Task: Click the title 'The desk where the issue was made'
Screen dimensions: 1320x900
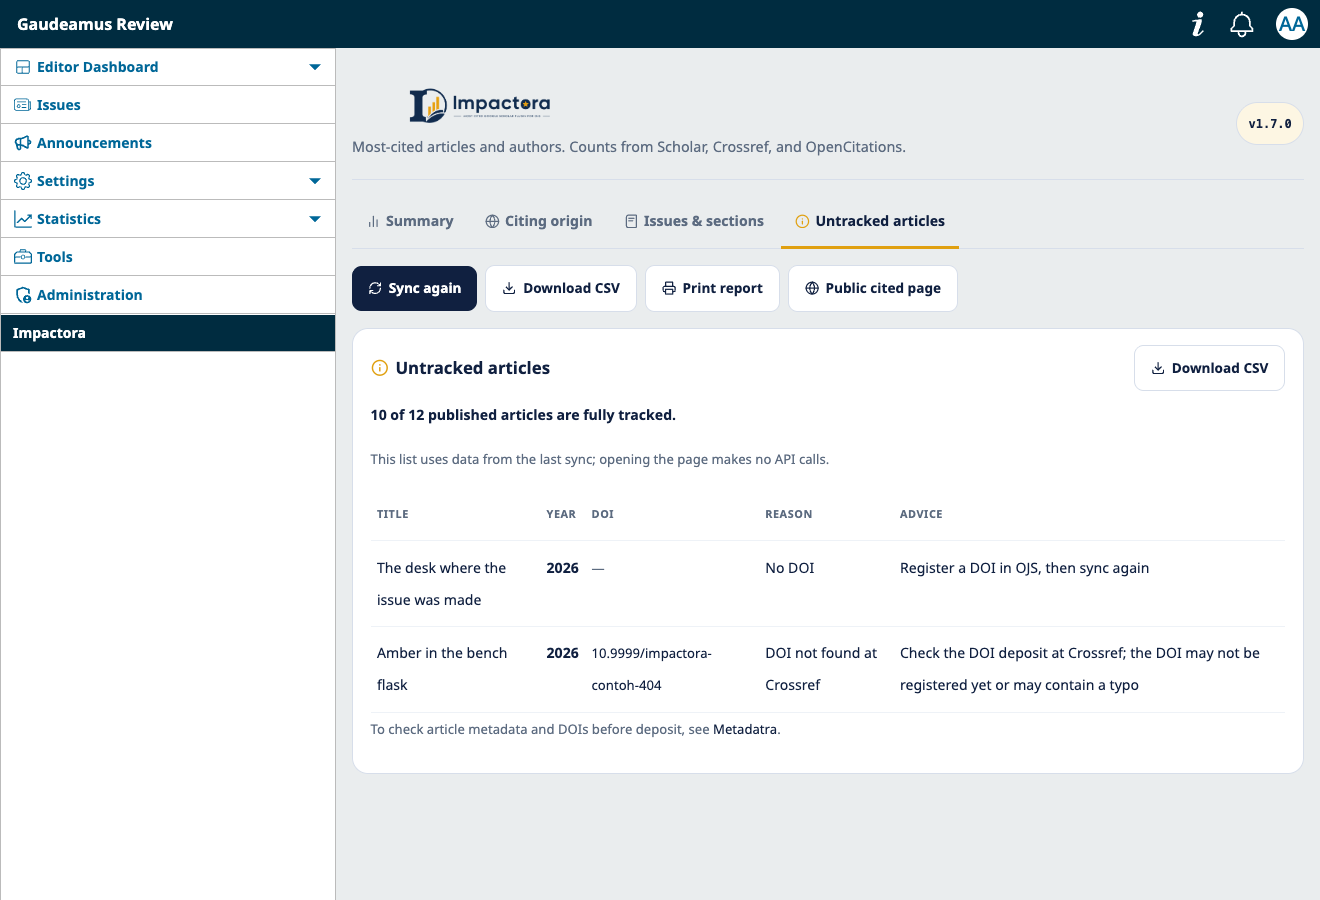Action: coord(442,584)
